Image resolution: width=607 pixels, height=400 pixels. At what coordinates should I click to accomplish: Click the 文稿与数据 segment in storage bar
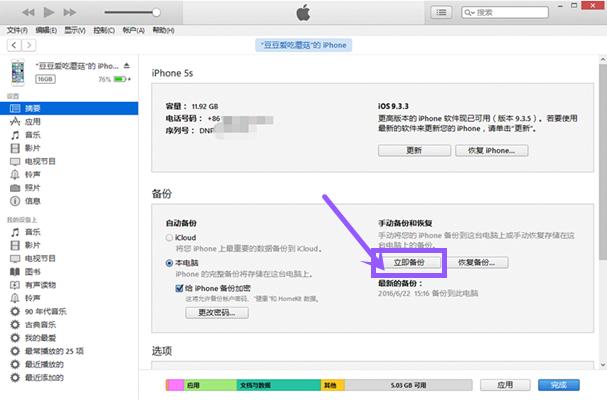[278, 385]
